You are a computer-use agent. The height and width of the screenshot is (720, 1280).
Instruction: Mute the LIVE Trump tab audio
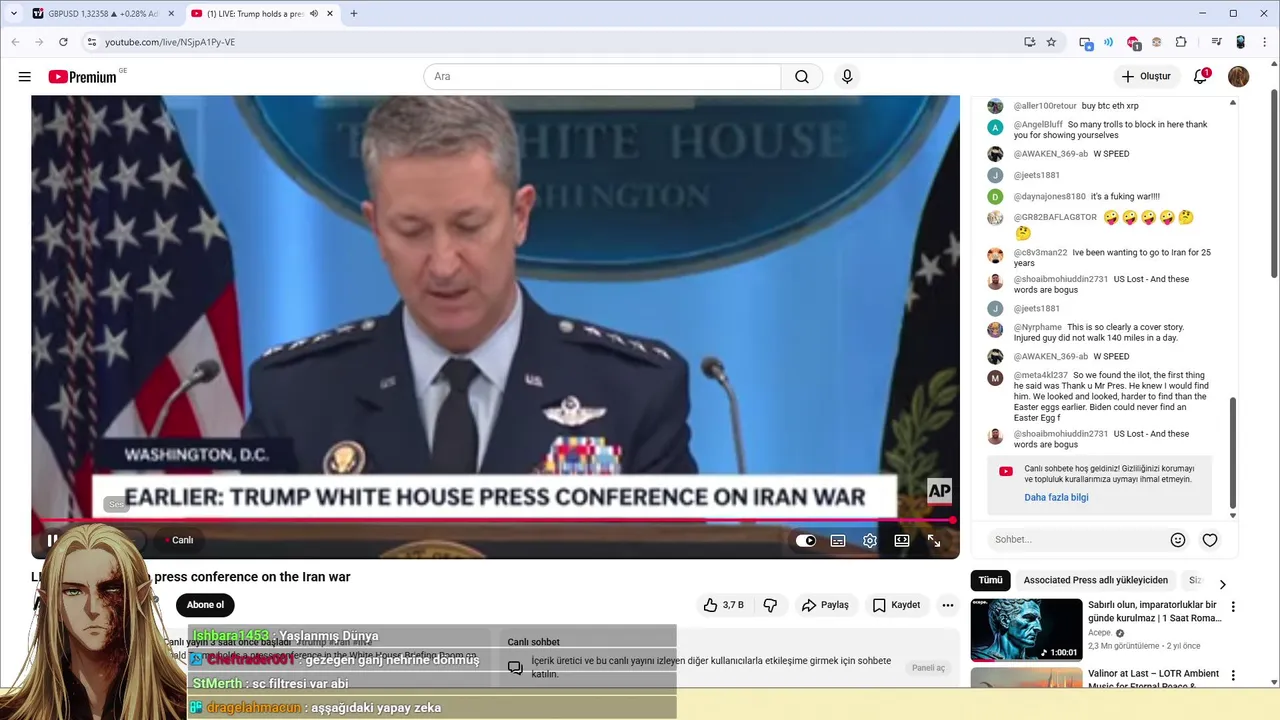point(314,14)
